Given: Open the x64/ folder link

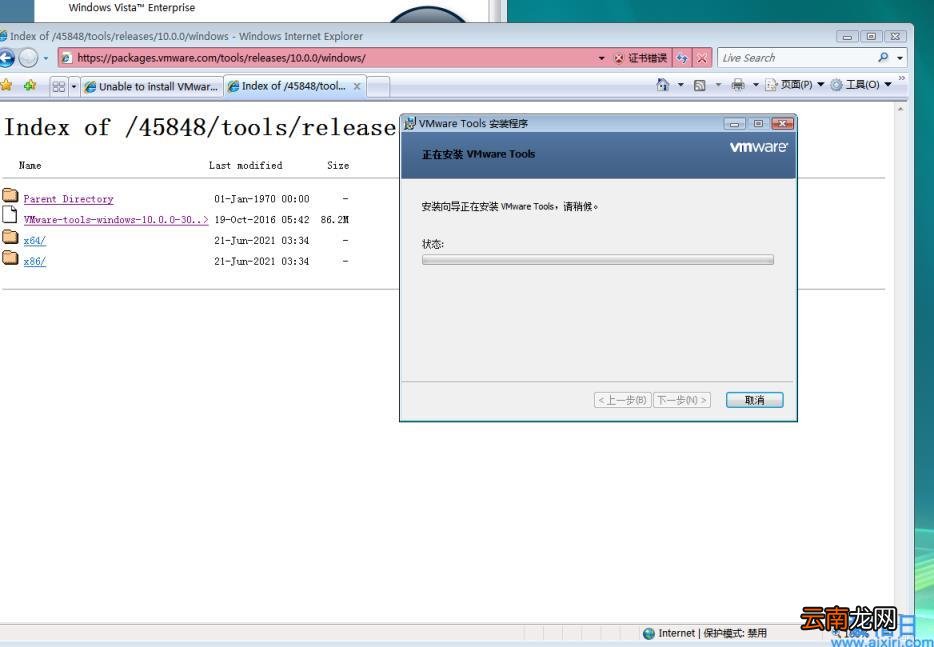Looking at the screenshot, I should coord(35,241).
